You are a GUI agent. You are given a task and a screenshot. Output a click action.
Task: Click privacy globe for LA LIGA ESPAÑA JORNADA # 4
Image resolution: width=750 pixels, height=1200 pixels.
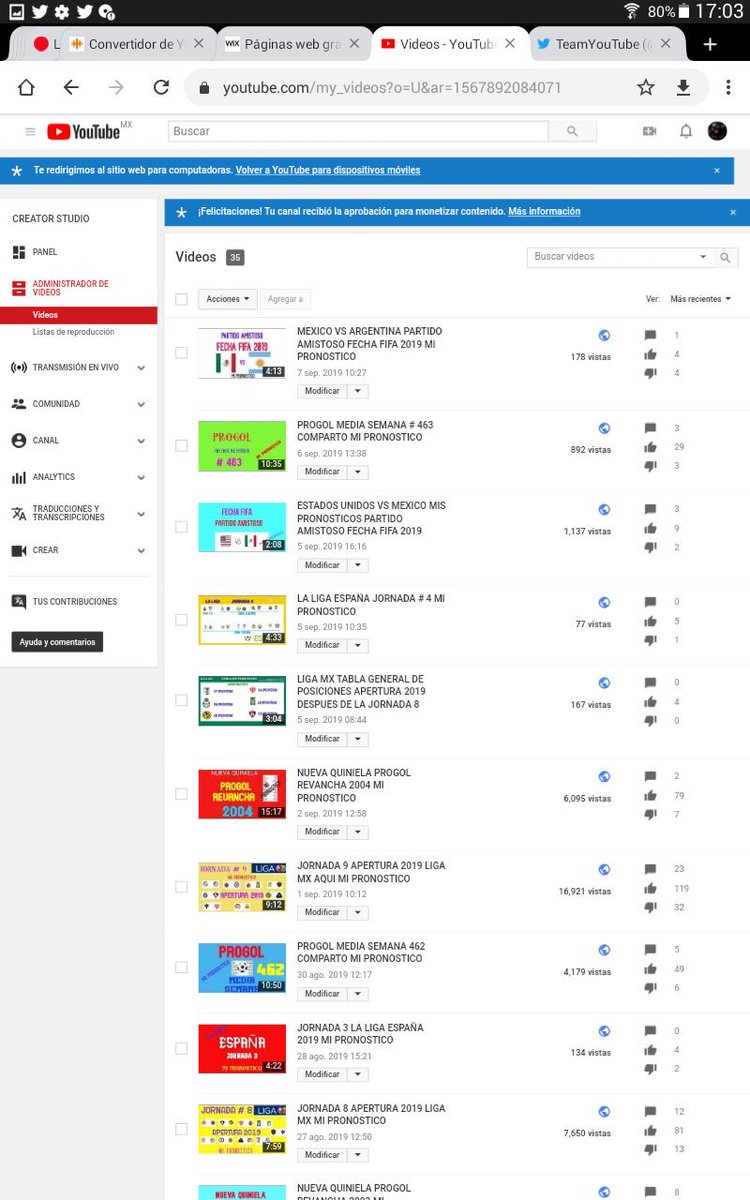pyautogui.click(x=604, y=603)
